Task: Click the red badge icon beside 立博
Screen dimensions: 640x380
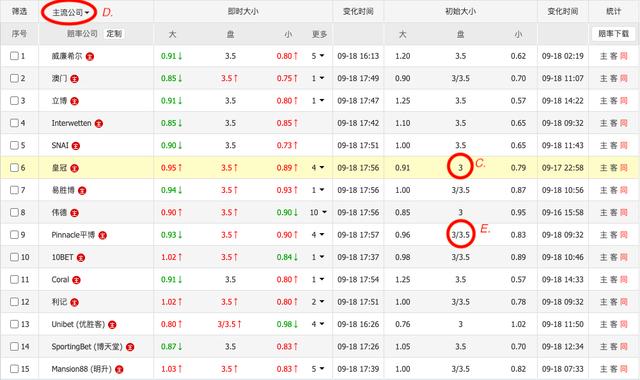Action: [x=74, y=101]
